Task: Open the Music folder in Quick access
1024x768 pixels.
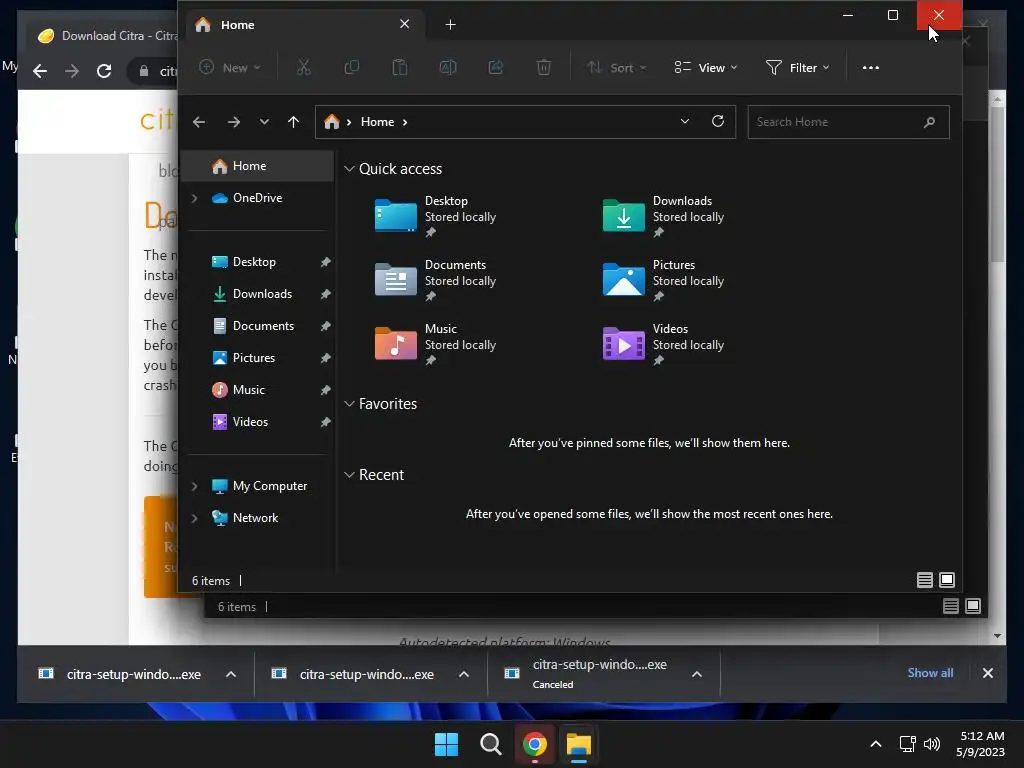Action: pos(436,344)
